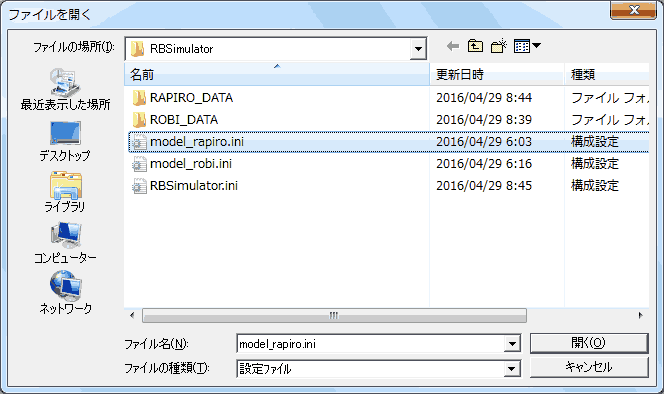Create a new folder icon
The image size is (664, 394).
pos(498,46)
